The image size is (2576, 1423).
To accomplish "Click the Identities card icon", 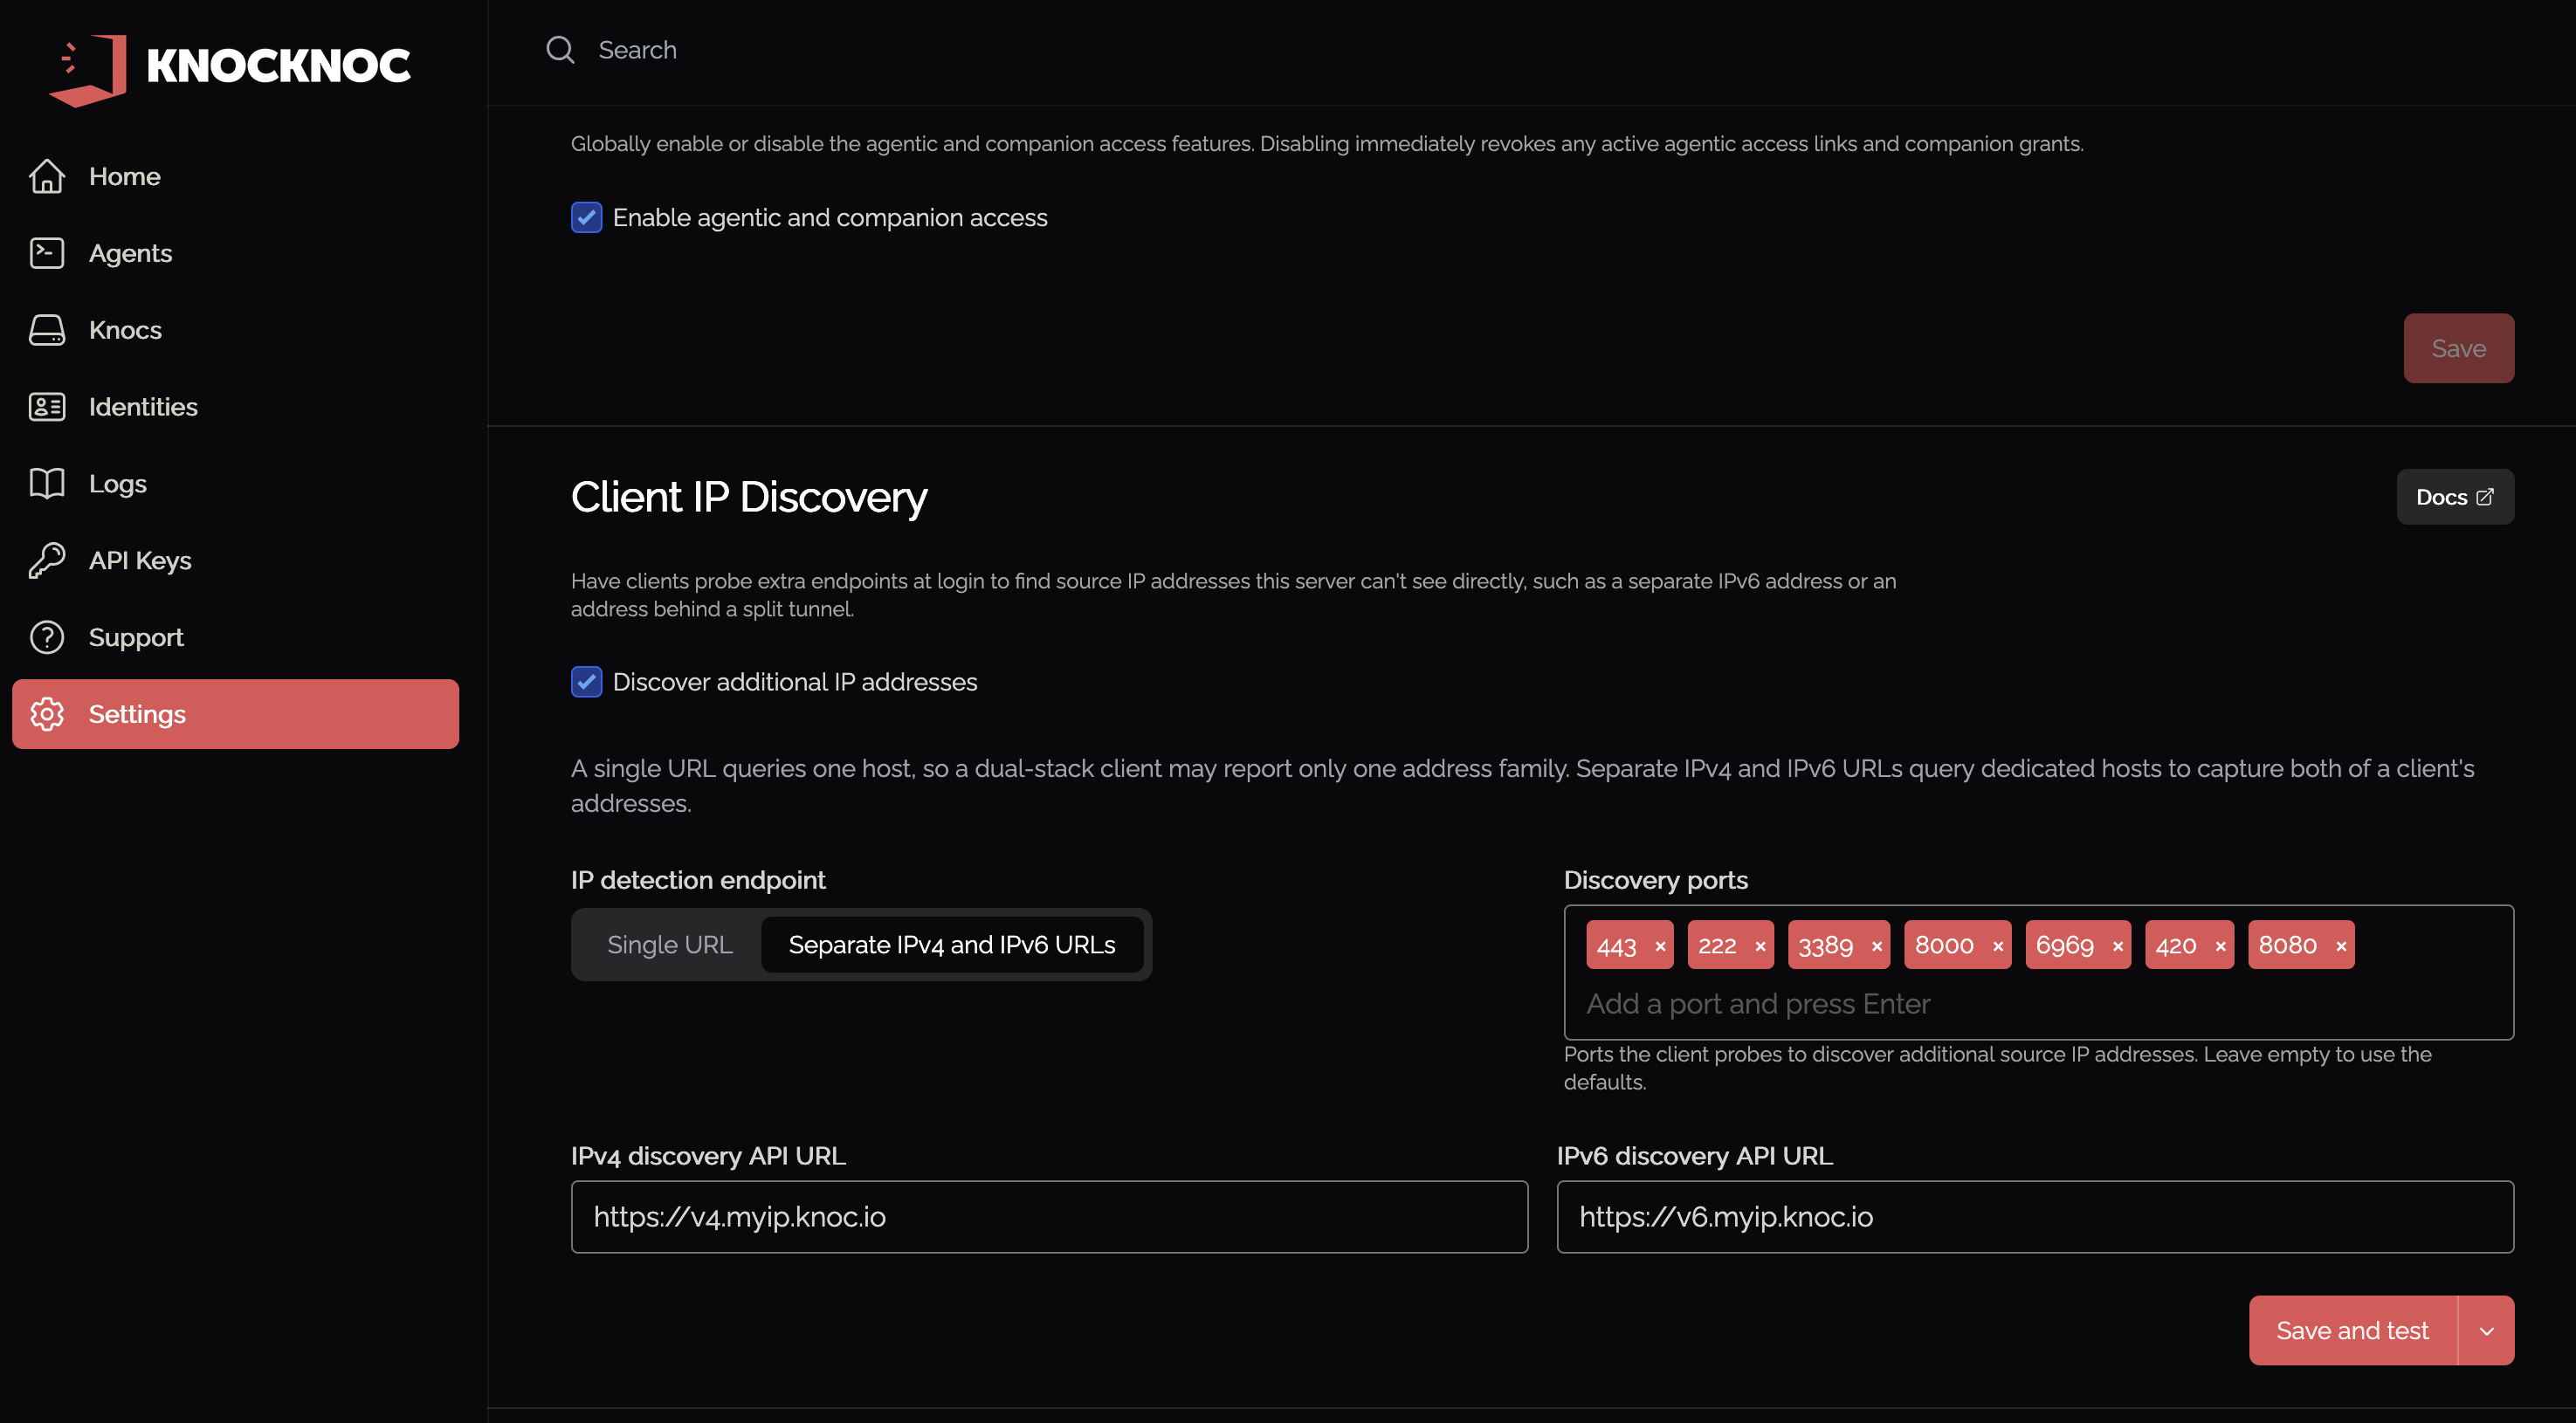I will (47, 407).
